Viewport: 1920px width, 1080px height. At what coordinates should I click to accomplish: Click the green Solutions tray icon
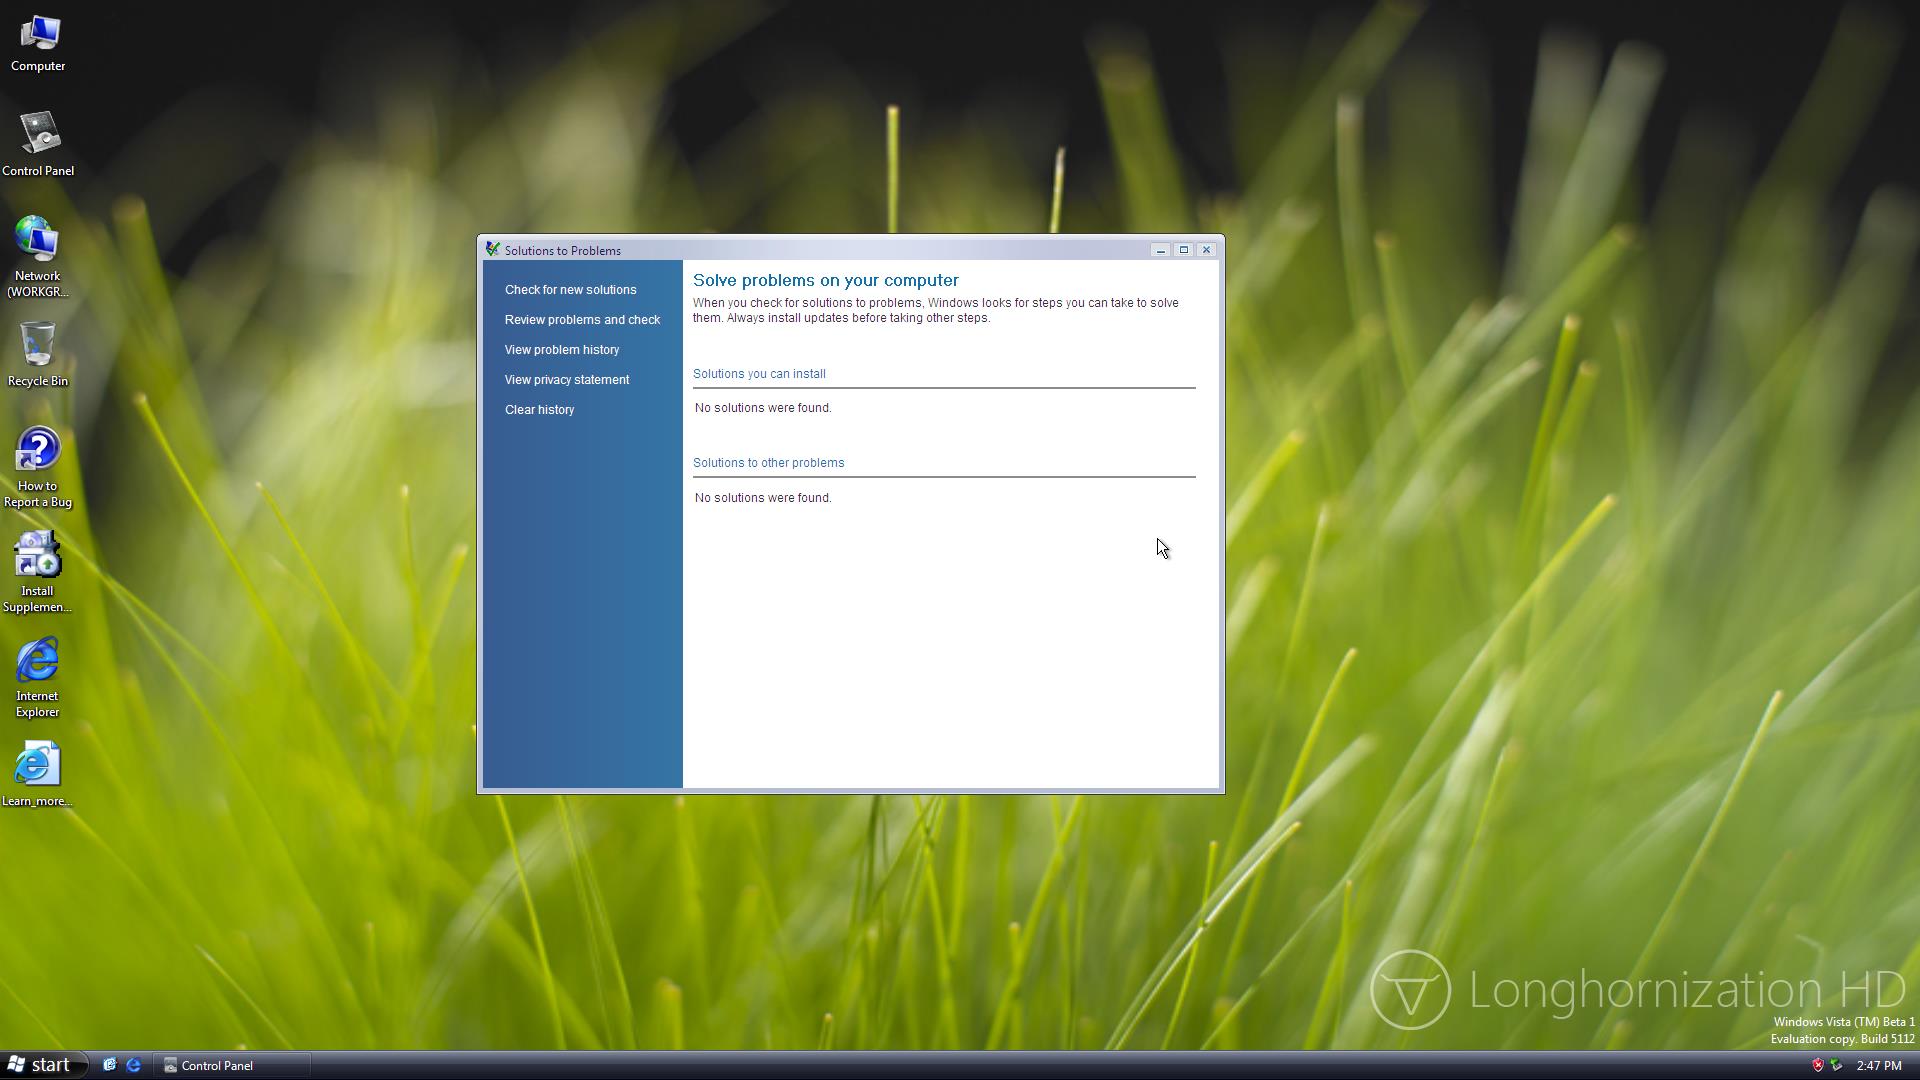coord(1836,1065)
